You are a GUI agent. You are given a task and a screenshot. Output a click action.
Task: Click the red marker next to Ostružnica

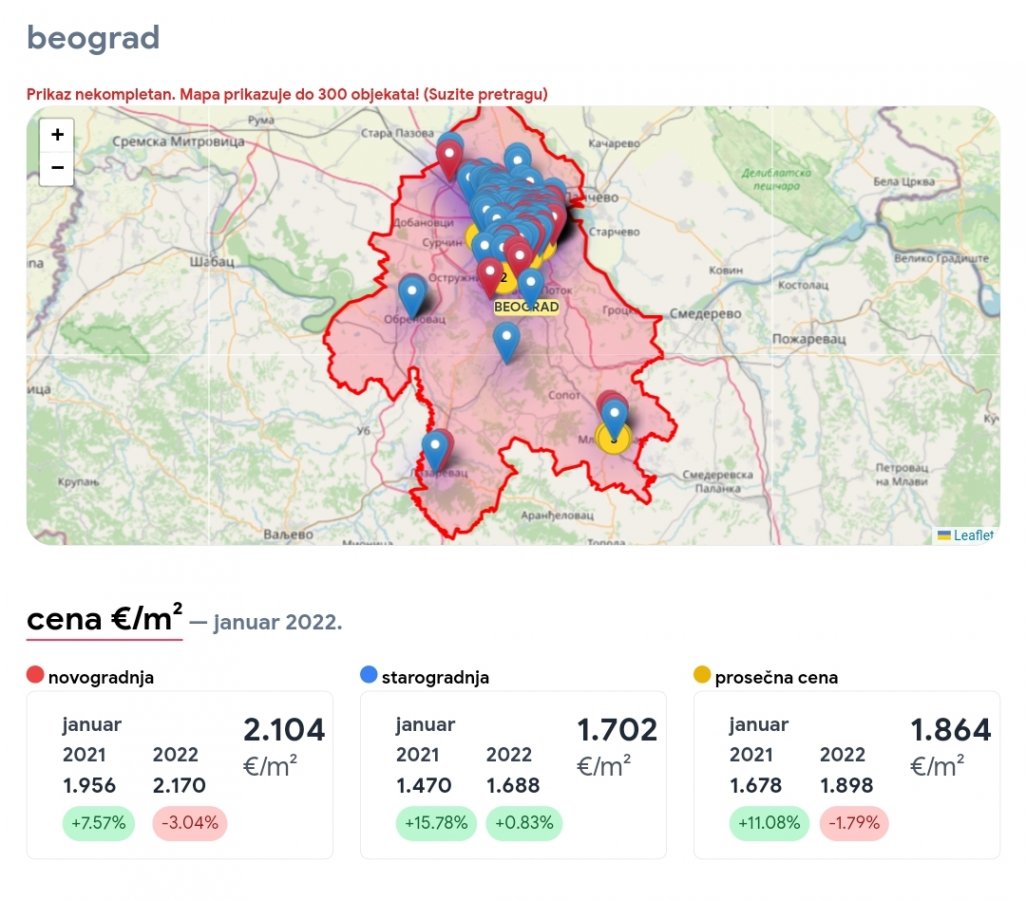pos(489,273)
